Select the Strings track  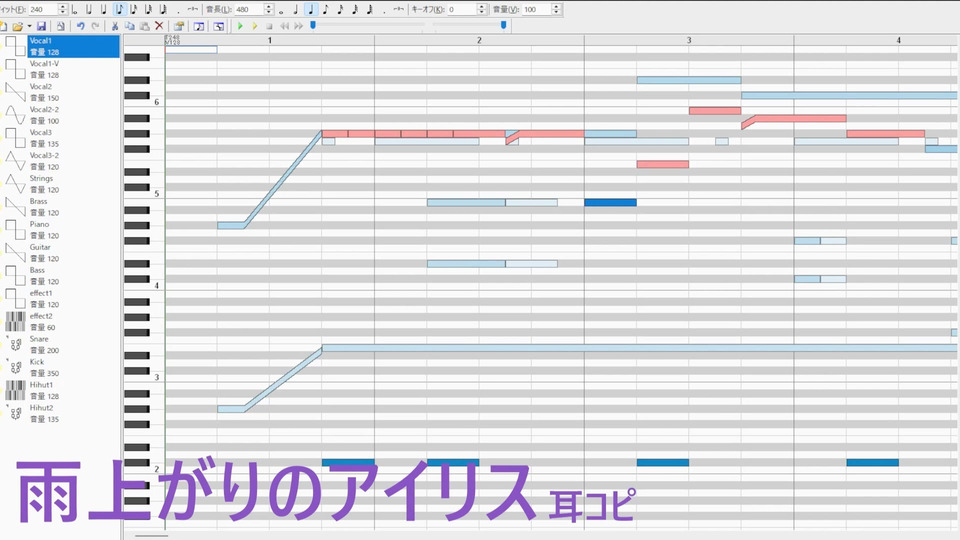pos(73,184)
